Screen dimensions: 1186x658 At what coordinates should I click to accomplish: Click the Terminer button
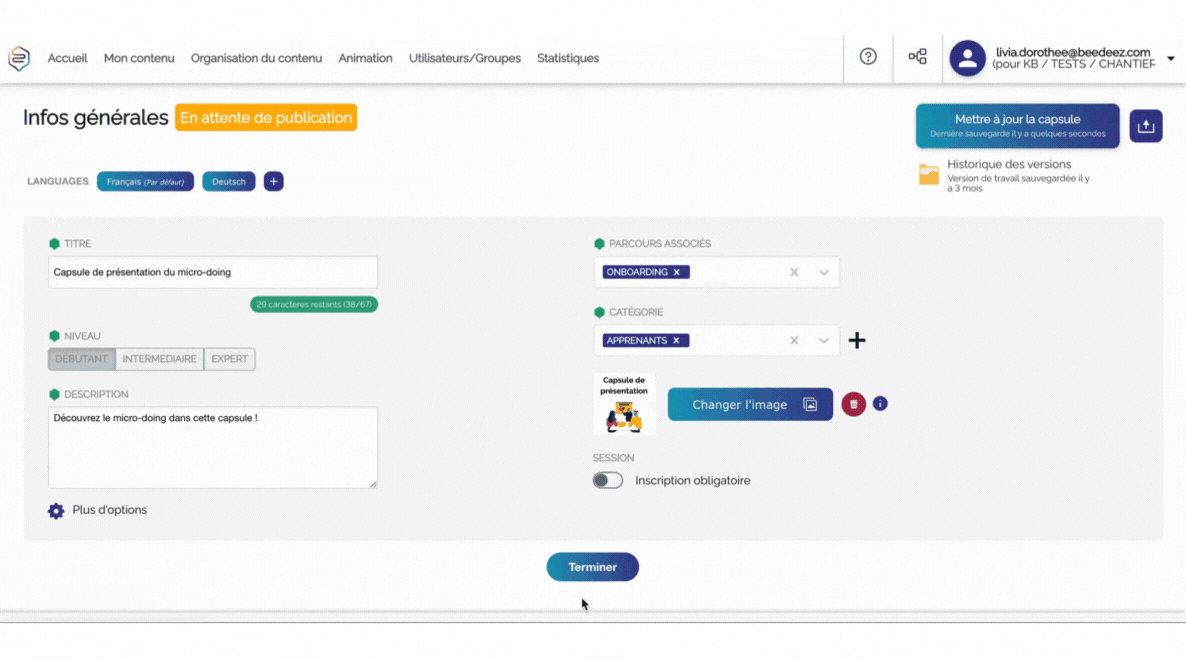click(592, 567)
